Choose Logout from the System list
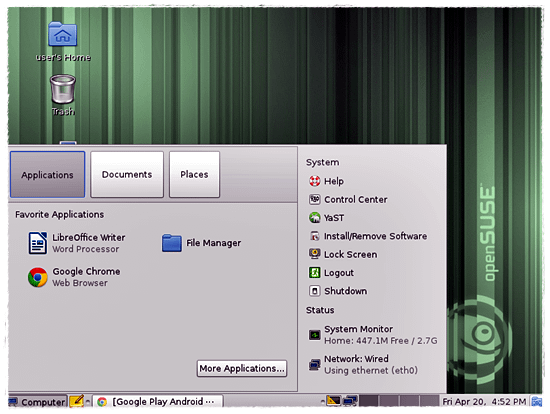Image resolution: width=550 pixels, height=414 pixels. [x=331, y=273]
